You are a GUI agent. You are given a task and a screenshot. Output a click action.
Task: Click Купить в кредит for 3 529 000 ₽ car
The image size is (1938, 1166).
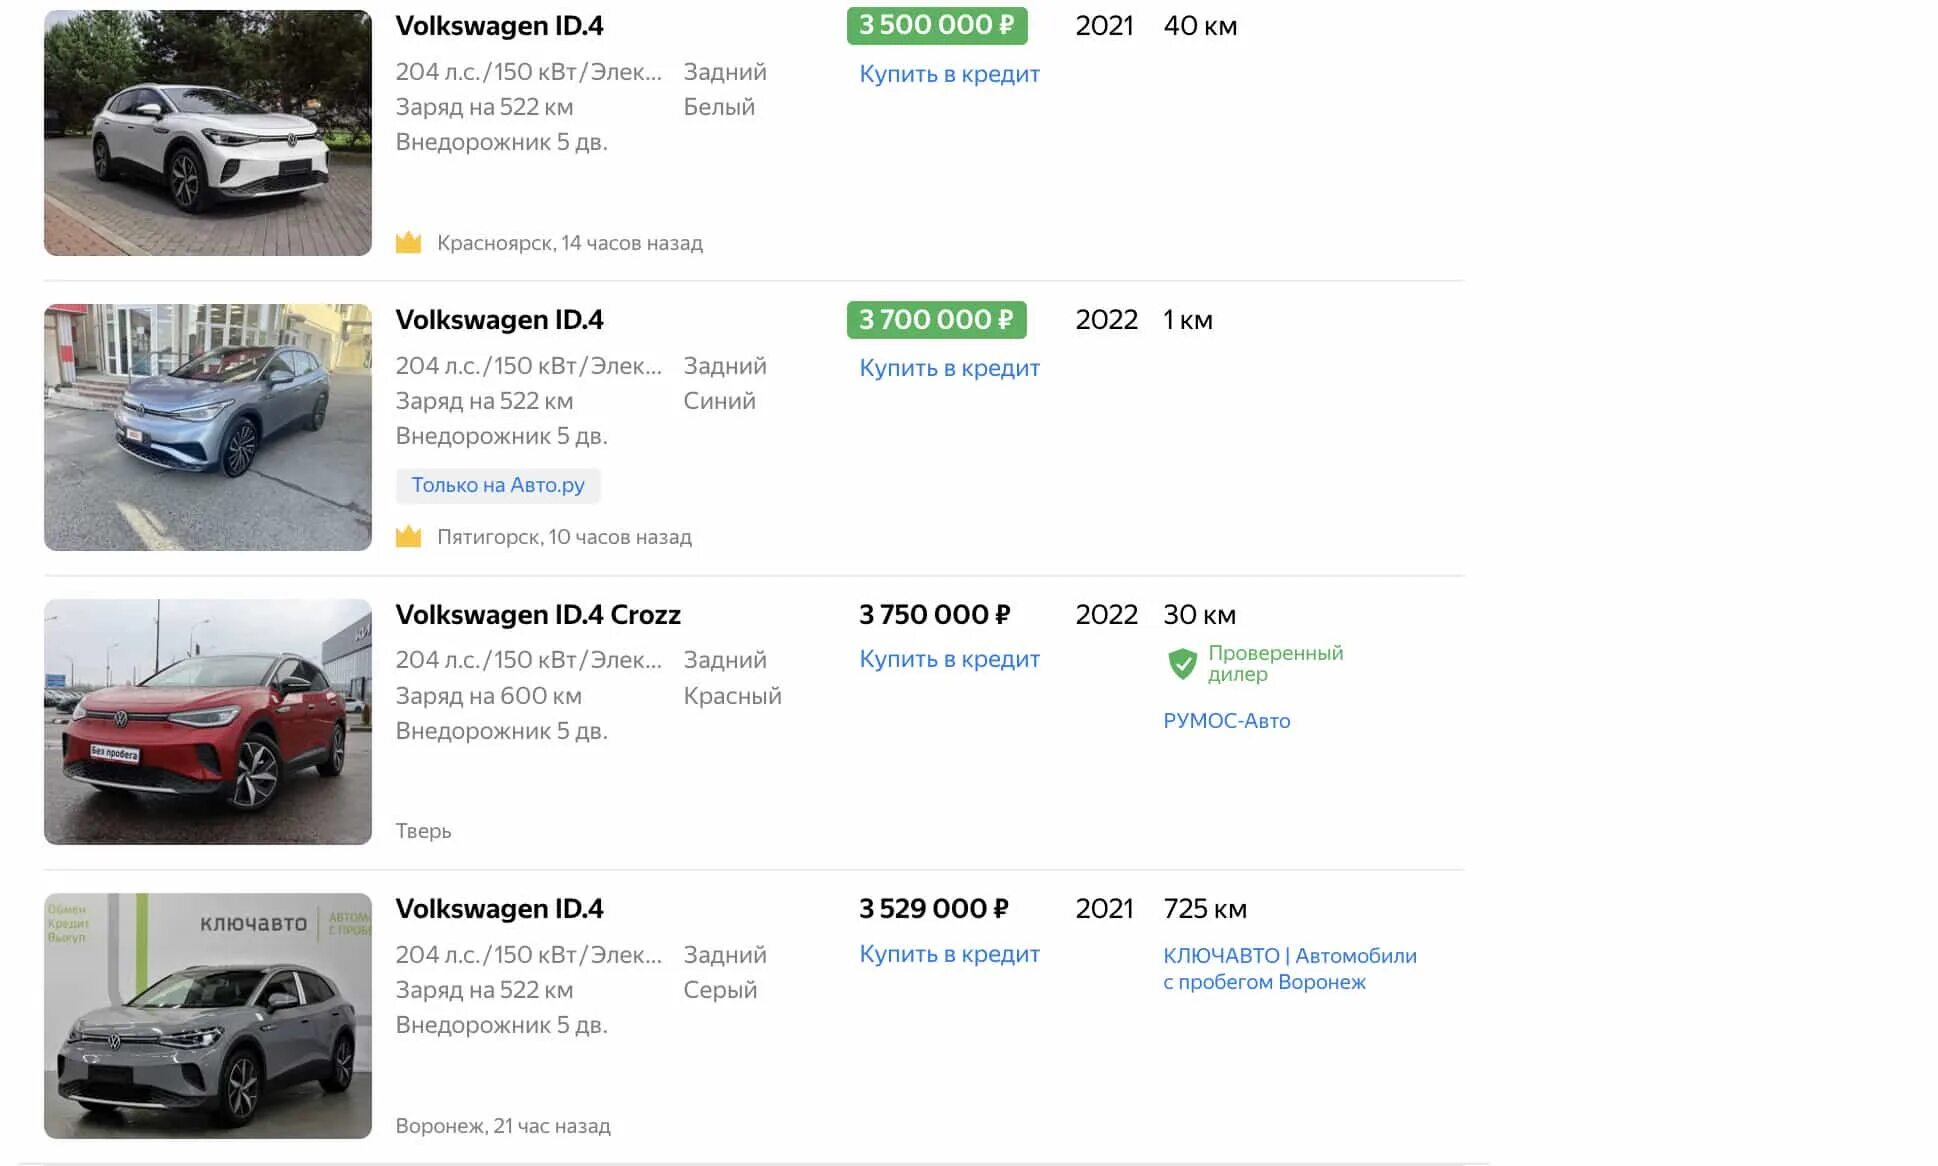pyautogui.click(x=949, y=954)
